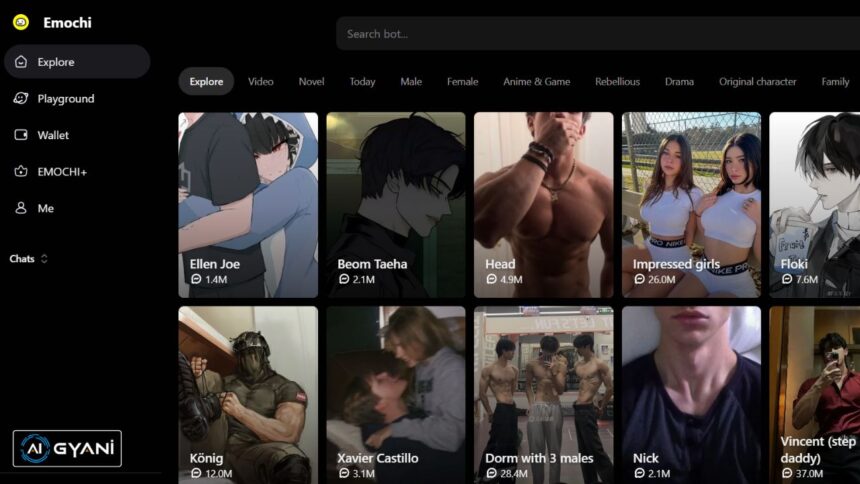The image size is (860, 484).
Task: Open the Wallet sidebar icon
Action: (x=21, y=135)
